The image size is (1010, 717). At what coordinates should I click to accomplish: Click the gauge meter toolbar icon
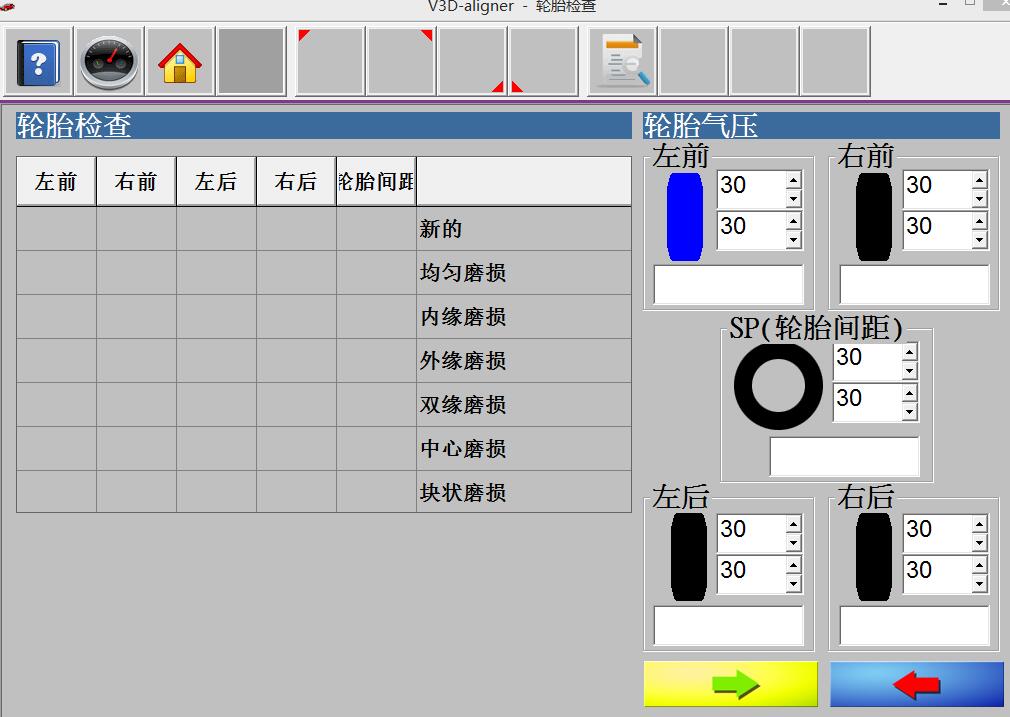pos(110,62)
